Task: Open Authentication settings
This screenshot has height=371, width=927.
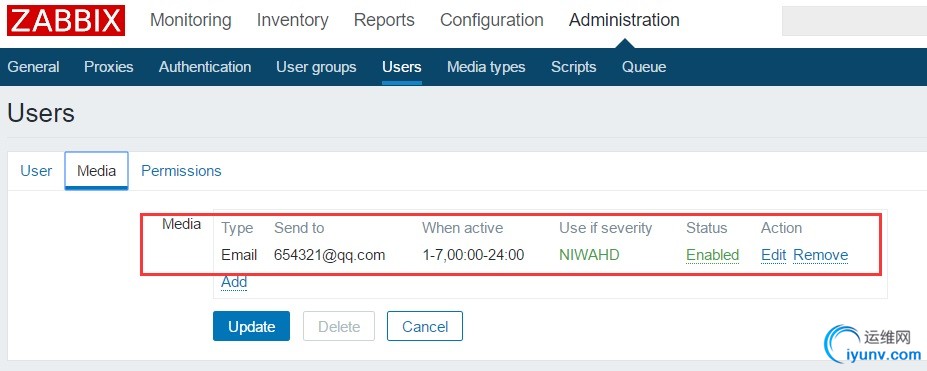Action: tap(205, 67)
